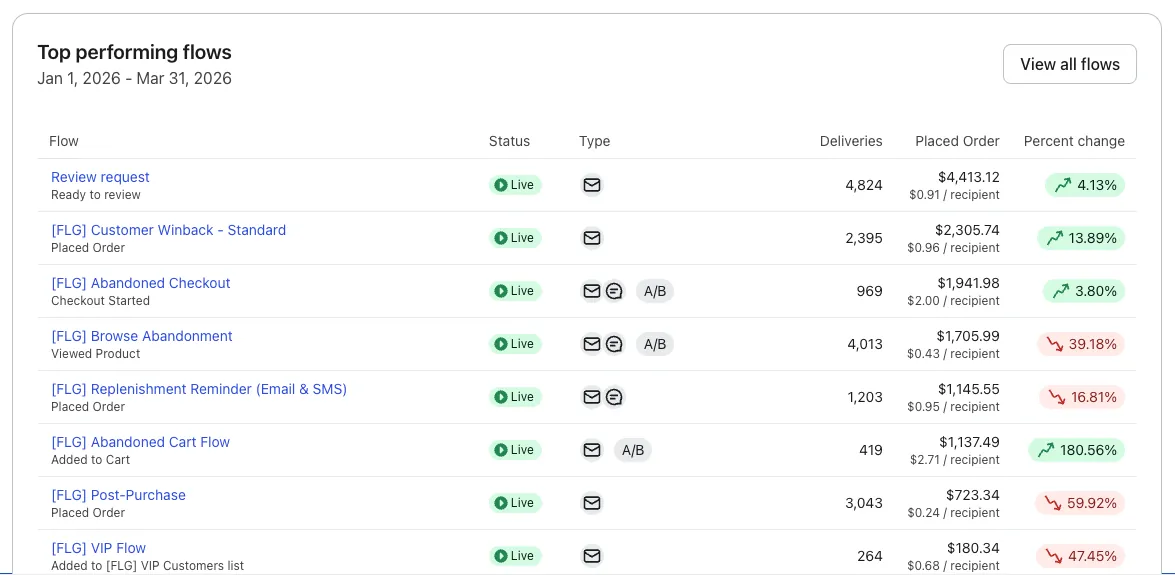Open the Abandoned Cart Flow link
The width and height of the screenshot is (1175, 575).
click(140, 442)
